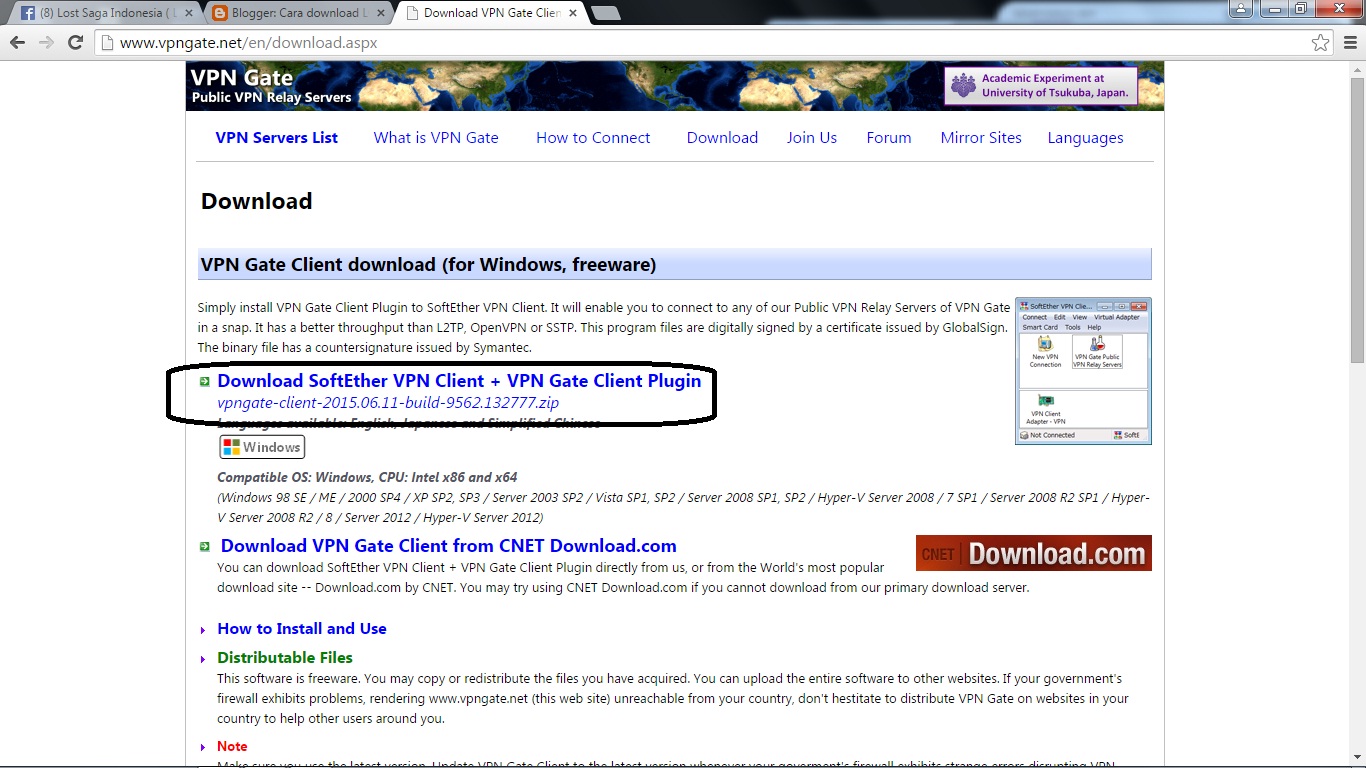
Task: Close the Lost Saga Indonesia tab
Action: pyautogui.click(x=188, y=13)
